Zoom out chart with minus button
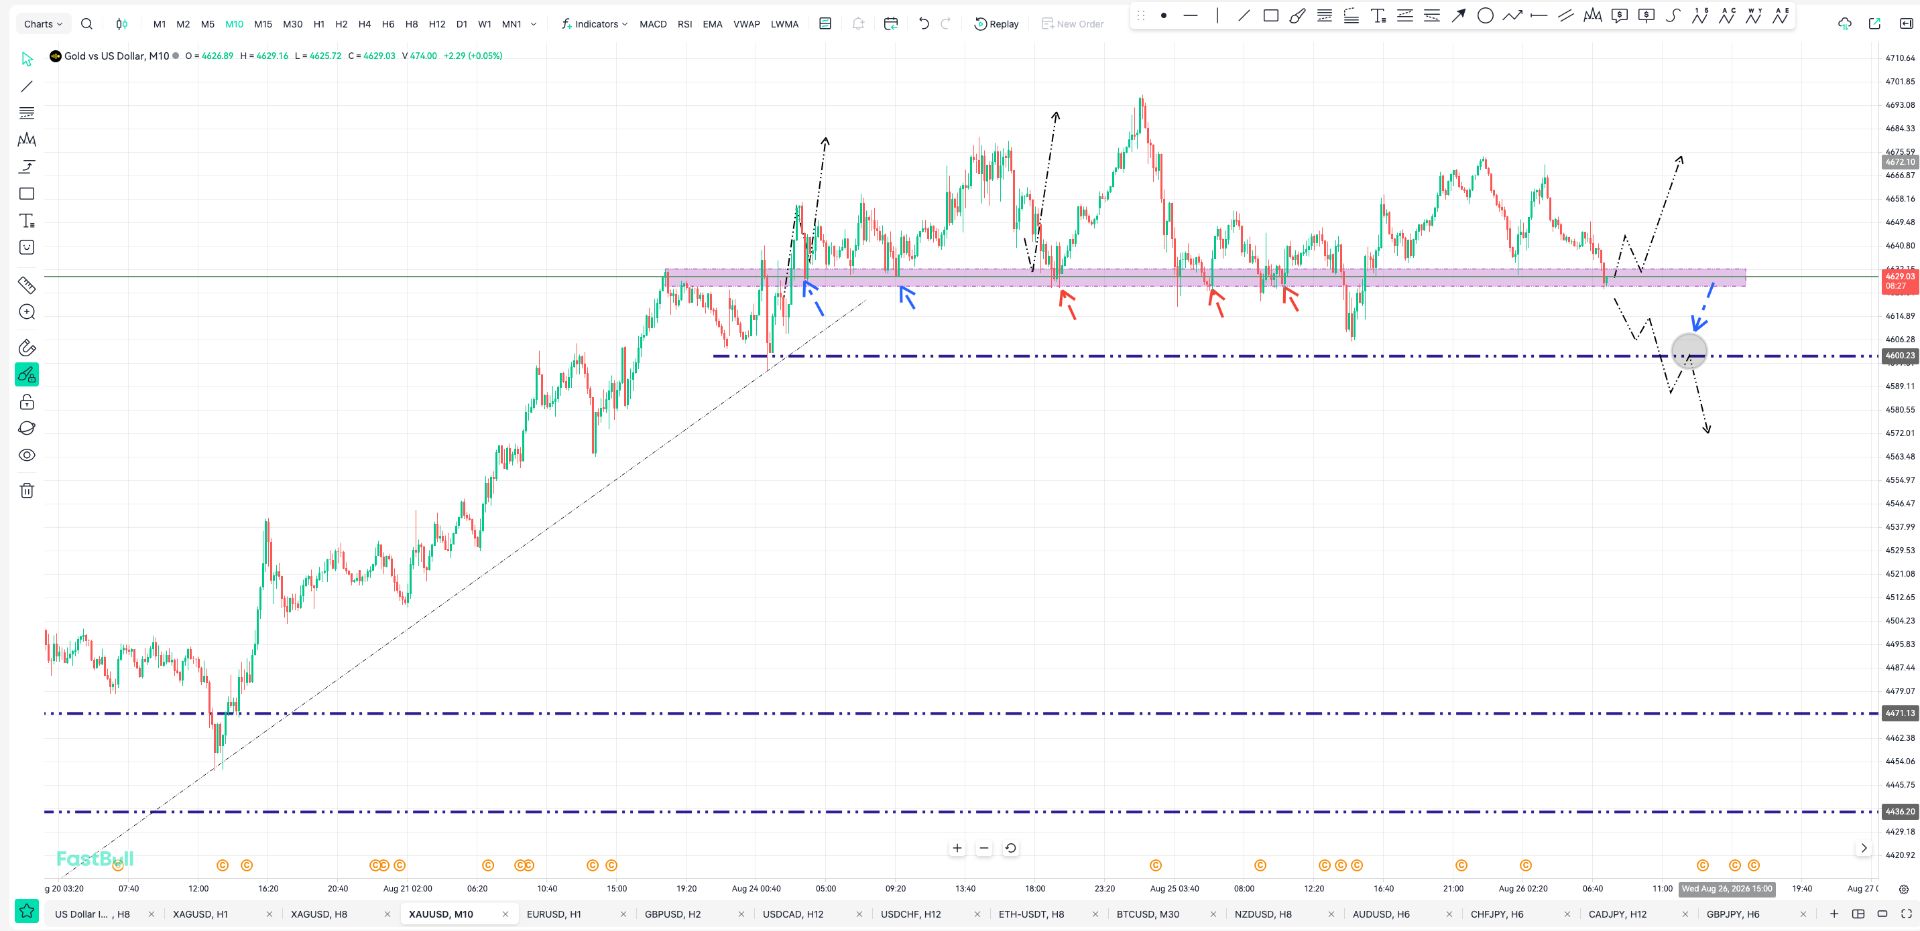Image resolution: width=1920 pixels, height=931 pixels. pos(984,848)
